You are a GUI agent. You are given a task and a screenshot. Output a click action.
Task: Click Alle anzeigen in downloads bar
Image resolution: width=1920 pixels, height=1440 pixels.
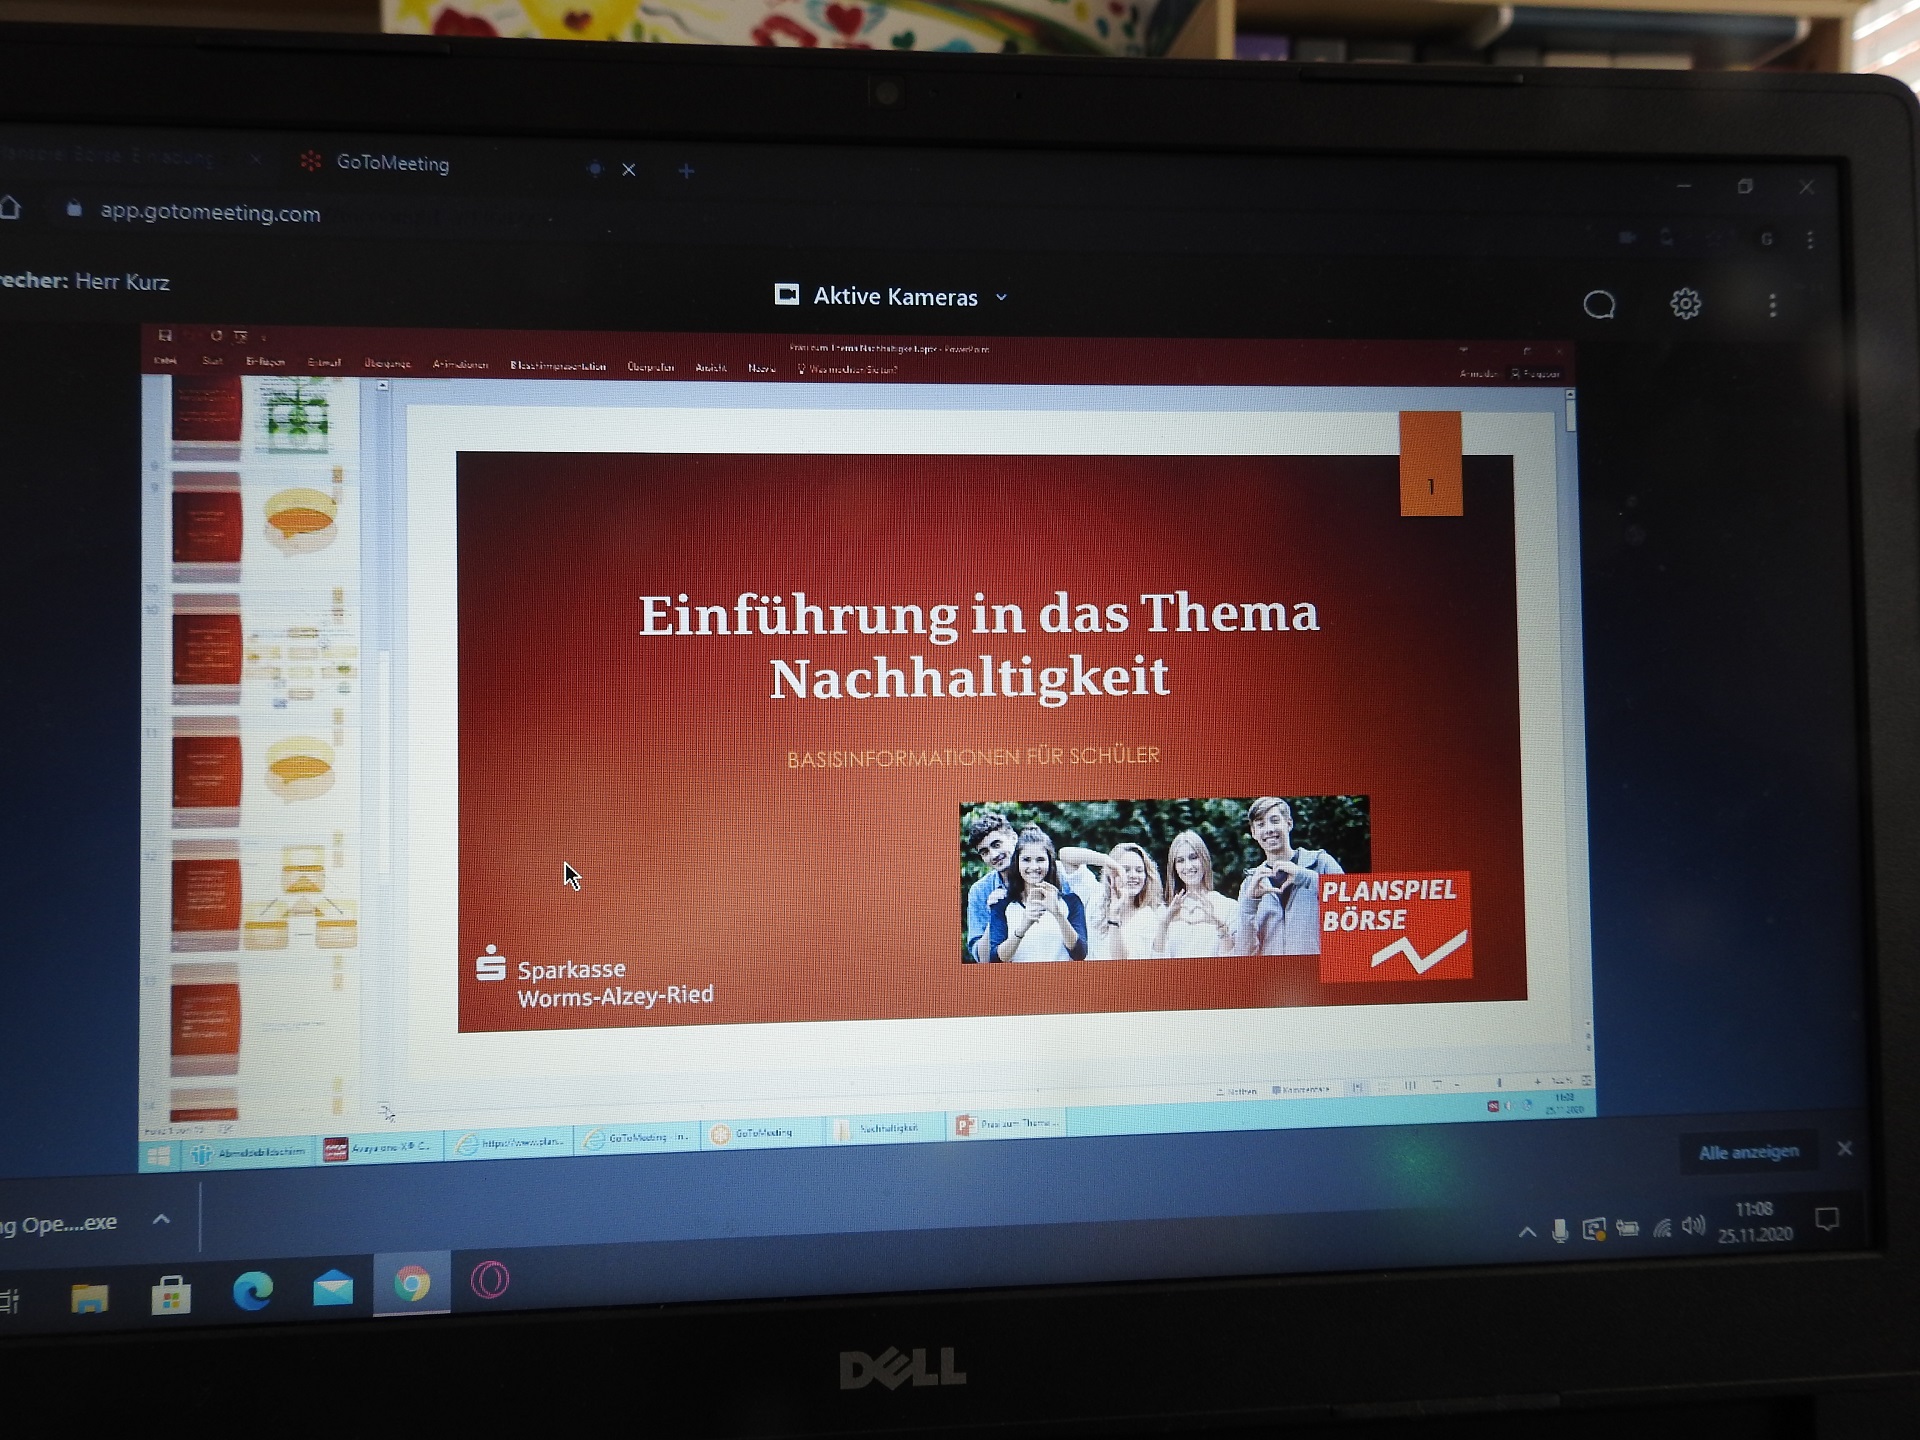(x=1748, y=1152)
